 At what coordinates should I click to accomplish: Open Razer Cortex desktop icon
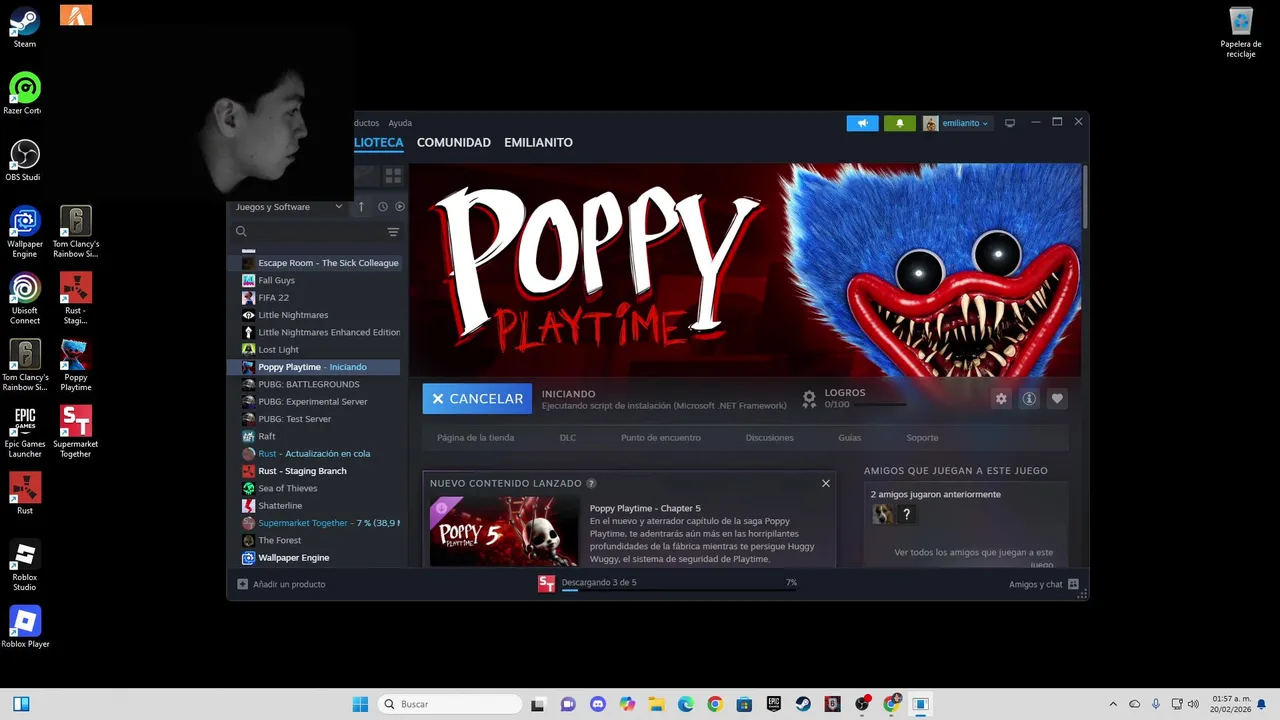[24, 94]
